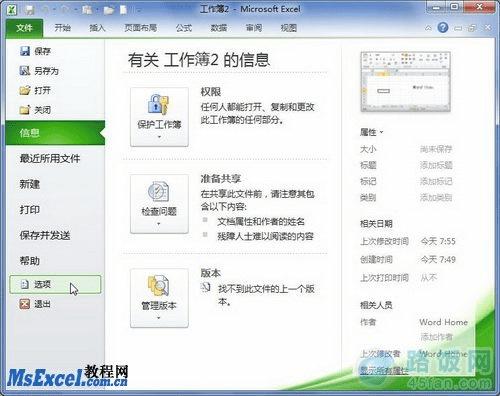Click the 从不 last printed value

click(429, 277)
